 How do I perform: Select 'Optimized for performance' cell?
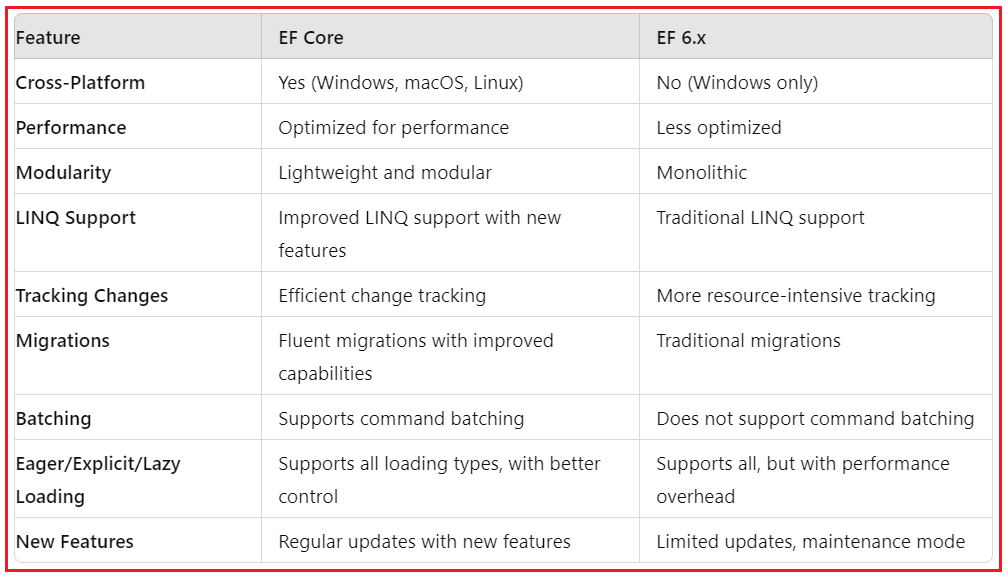click(393, 128)
